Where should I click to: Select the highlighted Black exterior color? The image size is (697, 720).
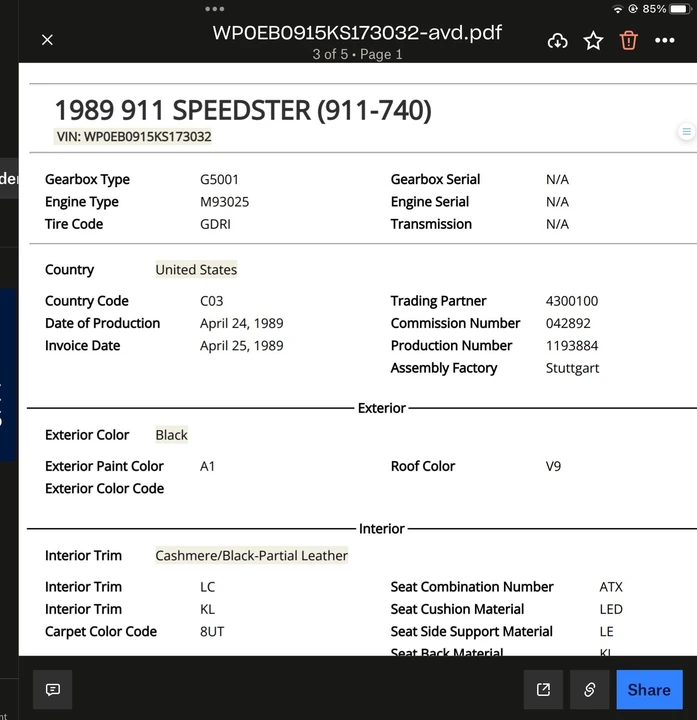point(171,435)
